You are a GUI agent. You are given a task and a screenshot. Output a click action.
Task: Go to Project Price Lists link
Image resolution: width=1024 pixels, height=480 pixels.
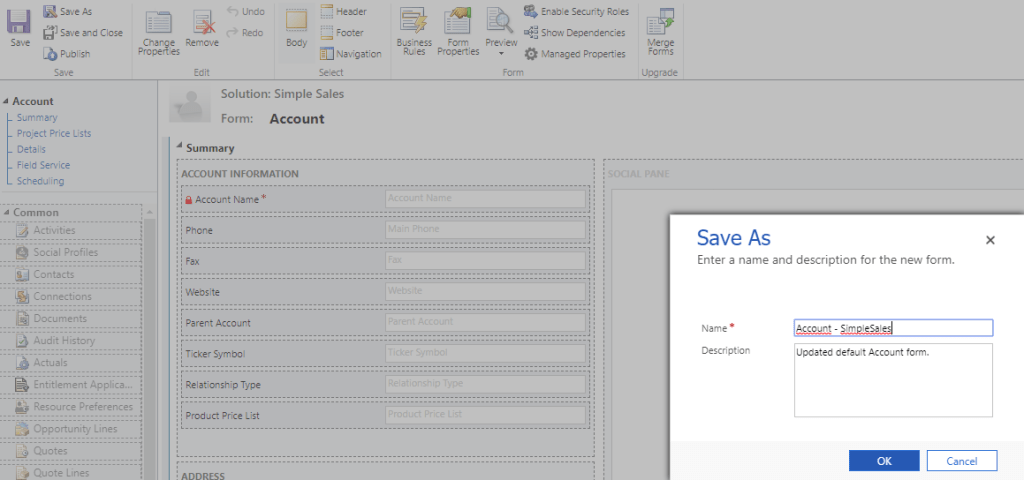(x=54, y=133)
